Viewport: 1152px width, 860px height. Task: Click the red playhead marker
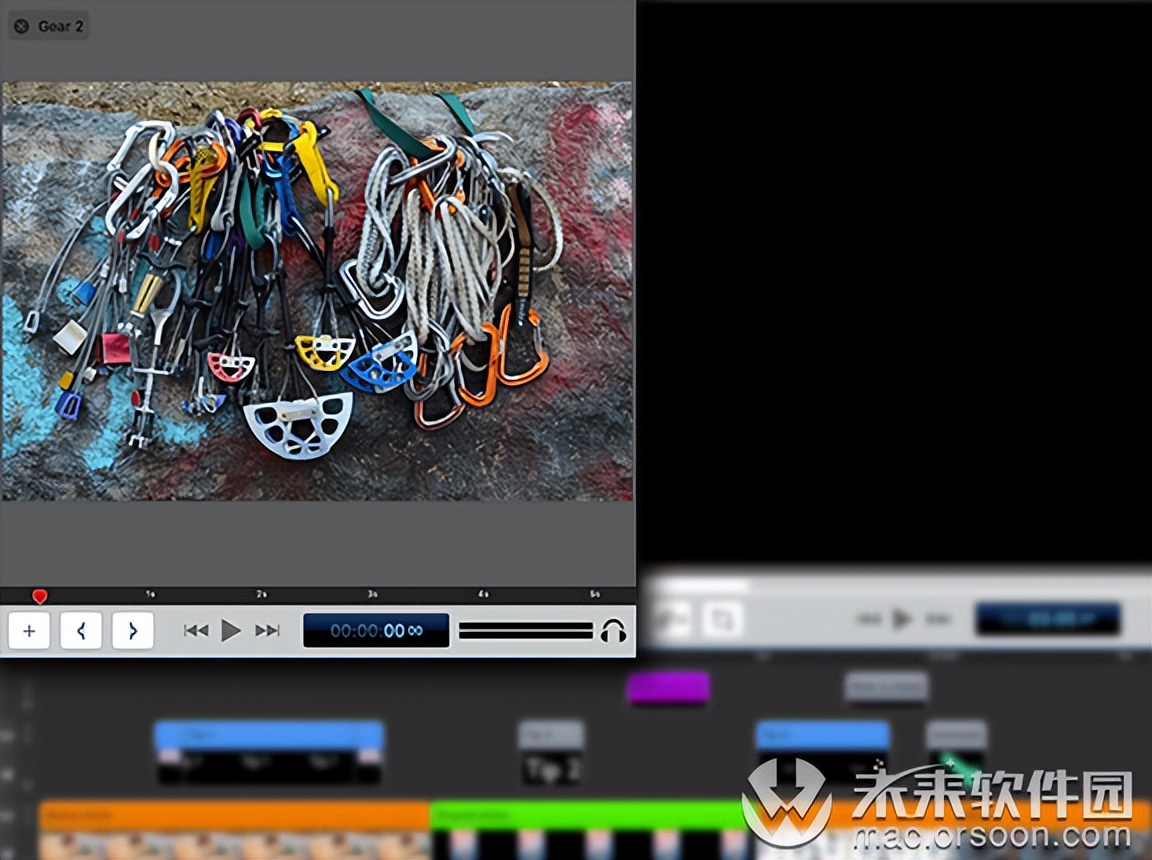[x=40, y=596]
